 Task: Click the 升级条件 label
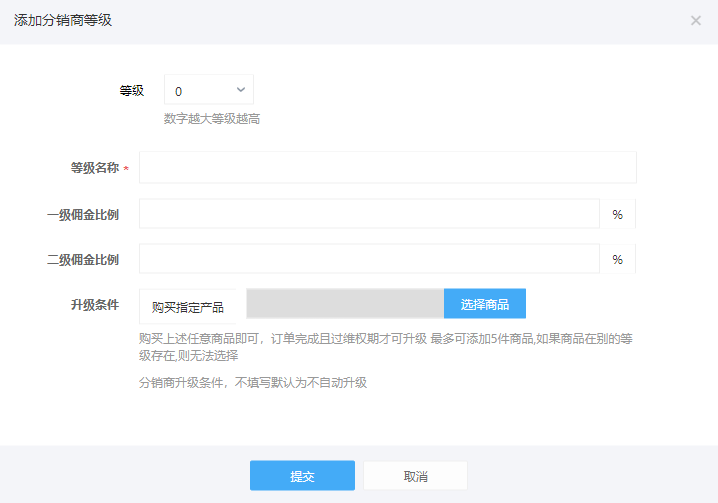[x=95, y=305]
